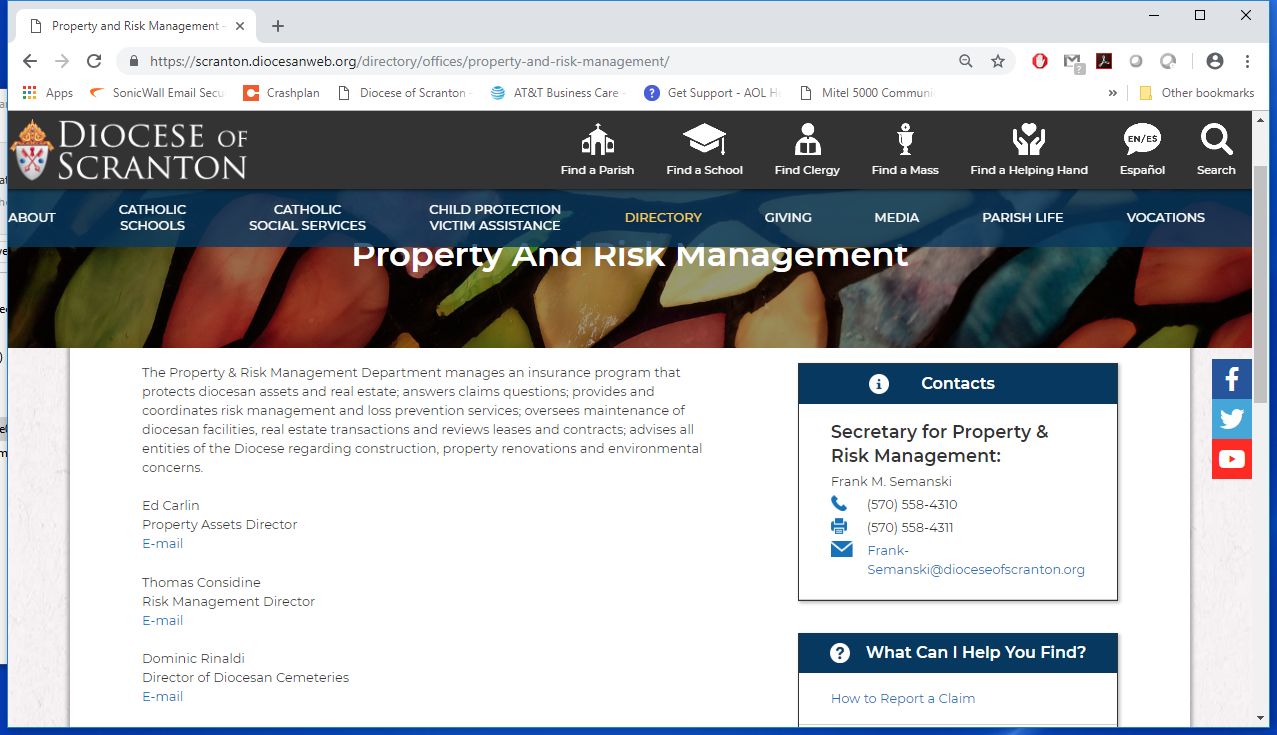Click the site Search magnifier icon

[x=1216, y=140]
